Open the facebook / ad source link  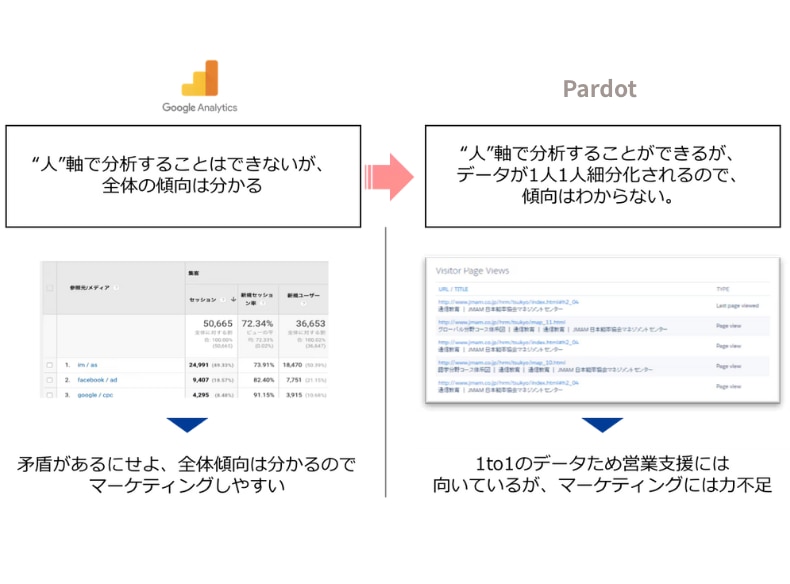(x=97, y=380)
